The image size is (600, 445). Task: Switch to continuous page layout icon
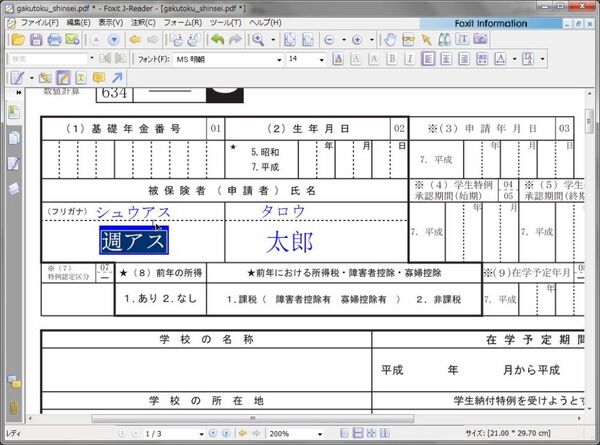(x=358, y=433)
